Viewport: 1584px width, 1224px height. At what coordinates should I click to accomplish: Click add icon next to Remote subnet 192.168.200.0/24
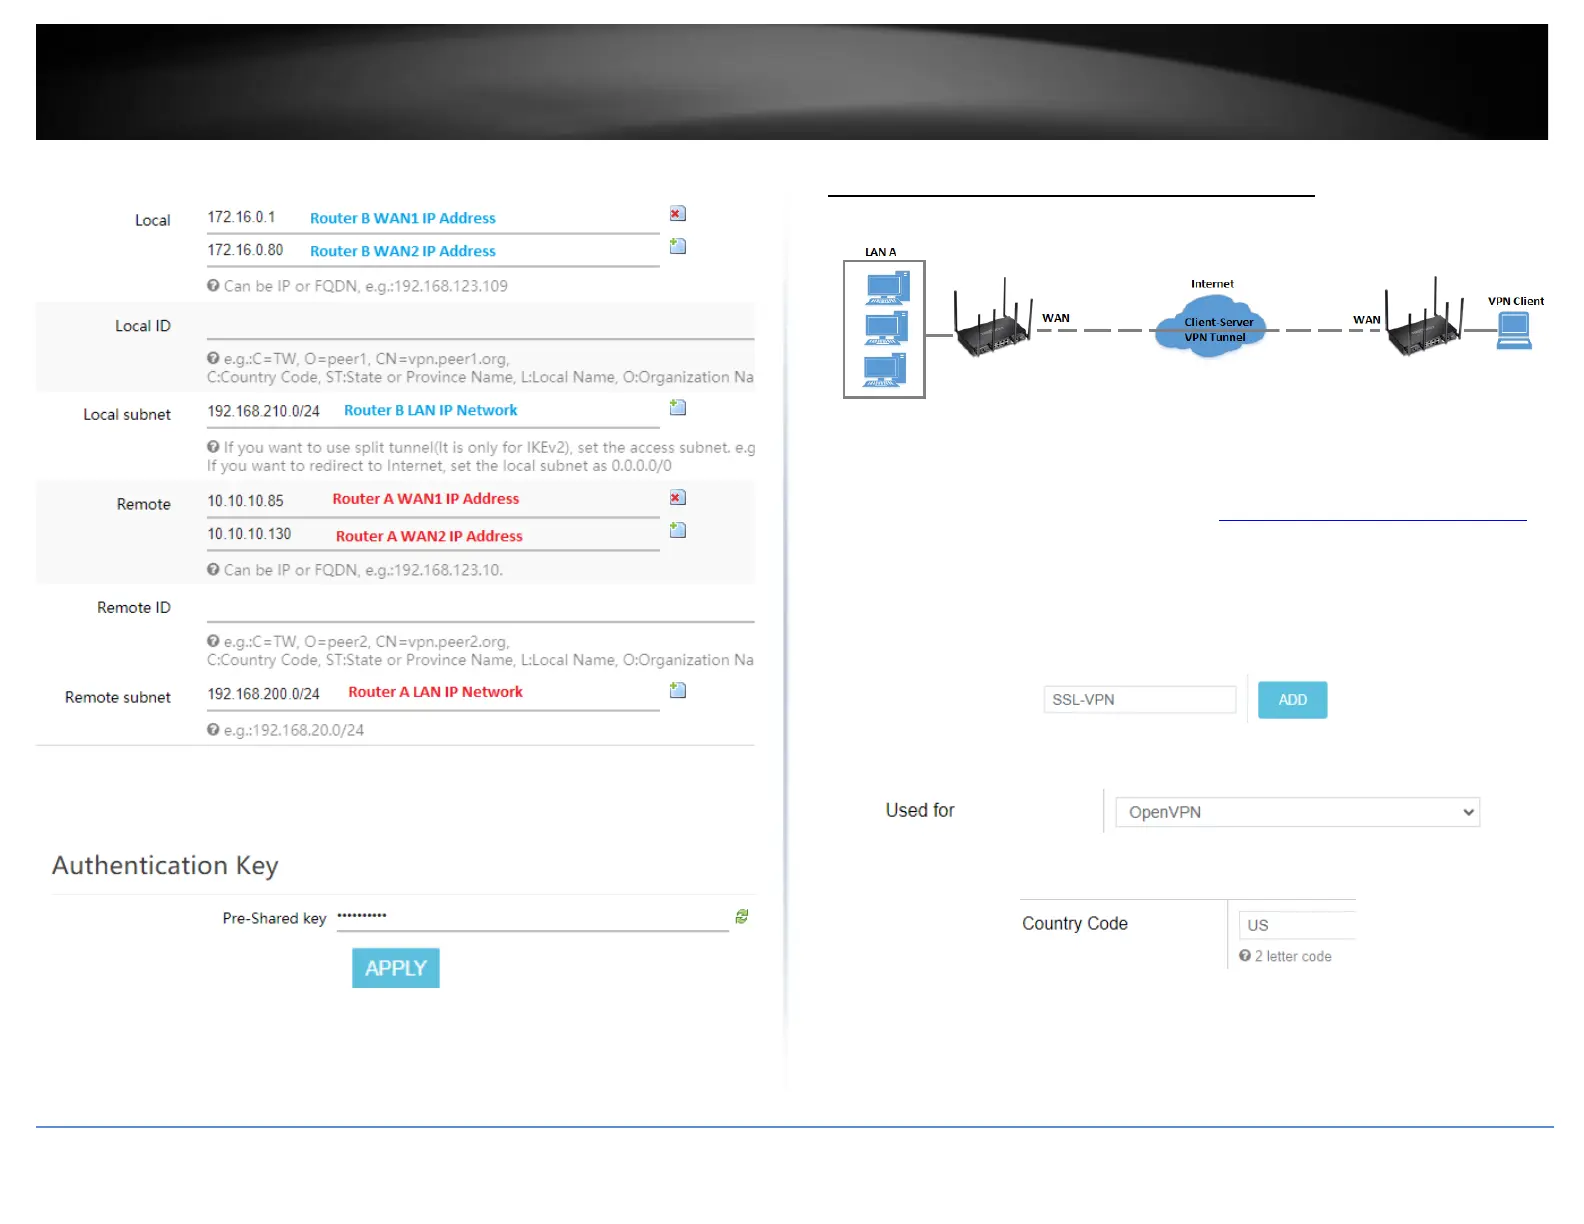(x=677, y=690)
